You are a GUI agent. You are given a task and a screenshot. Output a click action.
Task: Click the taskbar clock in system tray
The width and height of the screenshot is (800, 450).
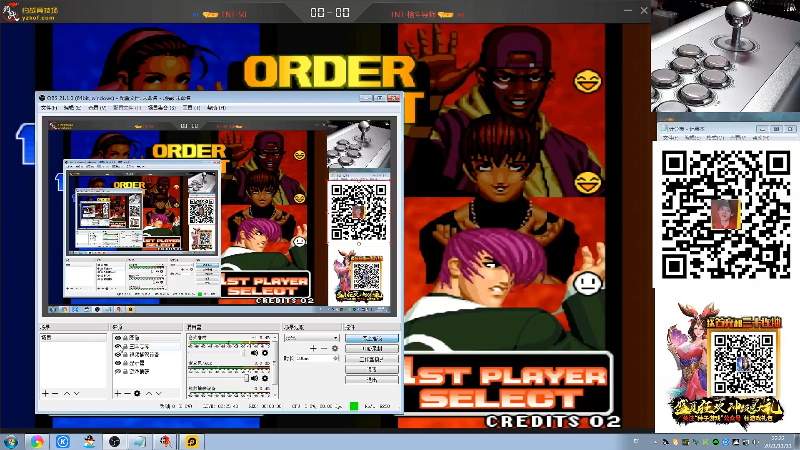(x=778, y=442)
